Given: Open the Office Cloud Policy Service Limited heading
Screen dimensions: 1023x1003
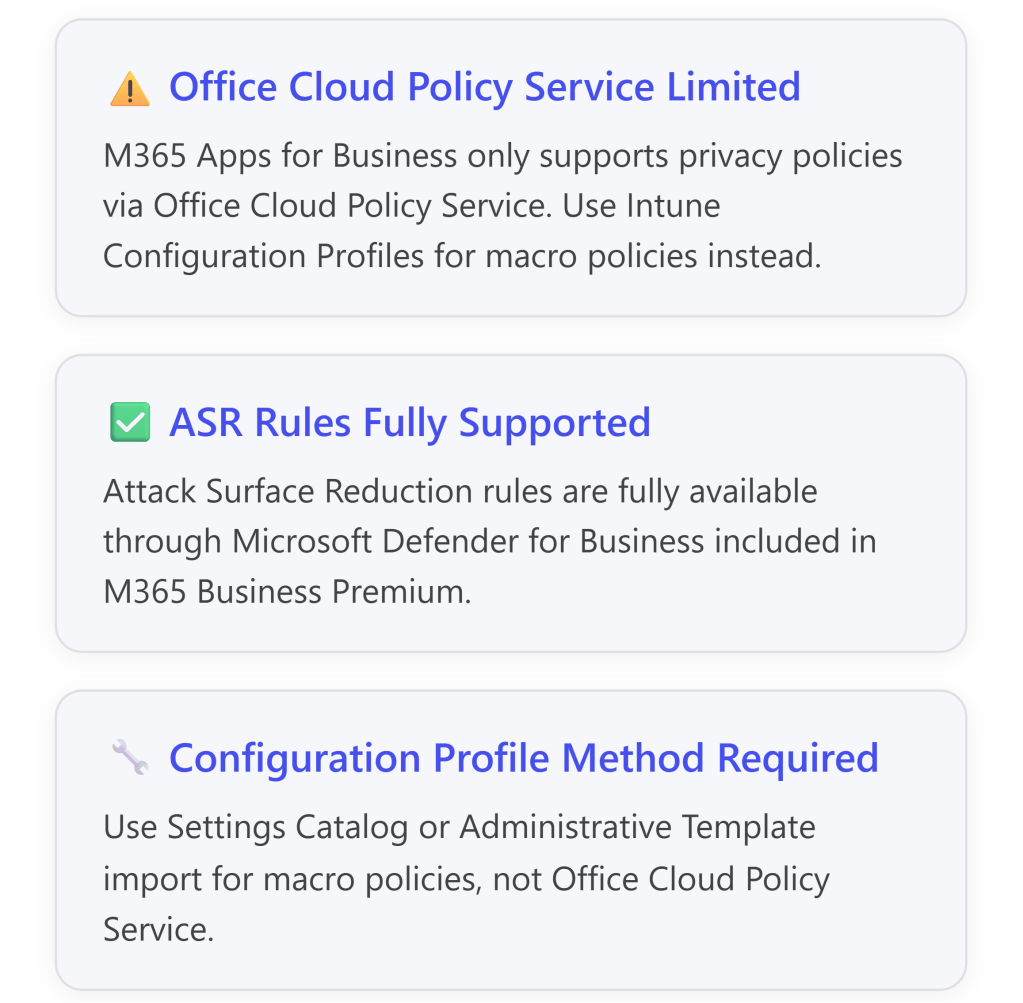Looking at the screenshot, I should [x=484, y=87].
